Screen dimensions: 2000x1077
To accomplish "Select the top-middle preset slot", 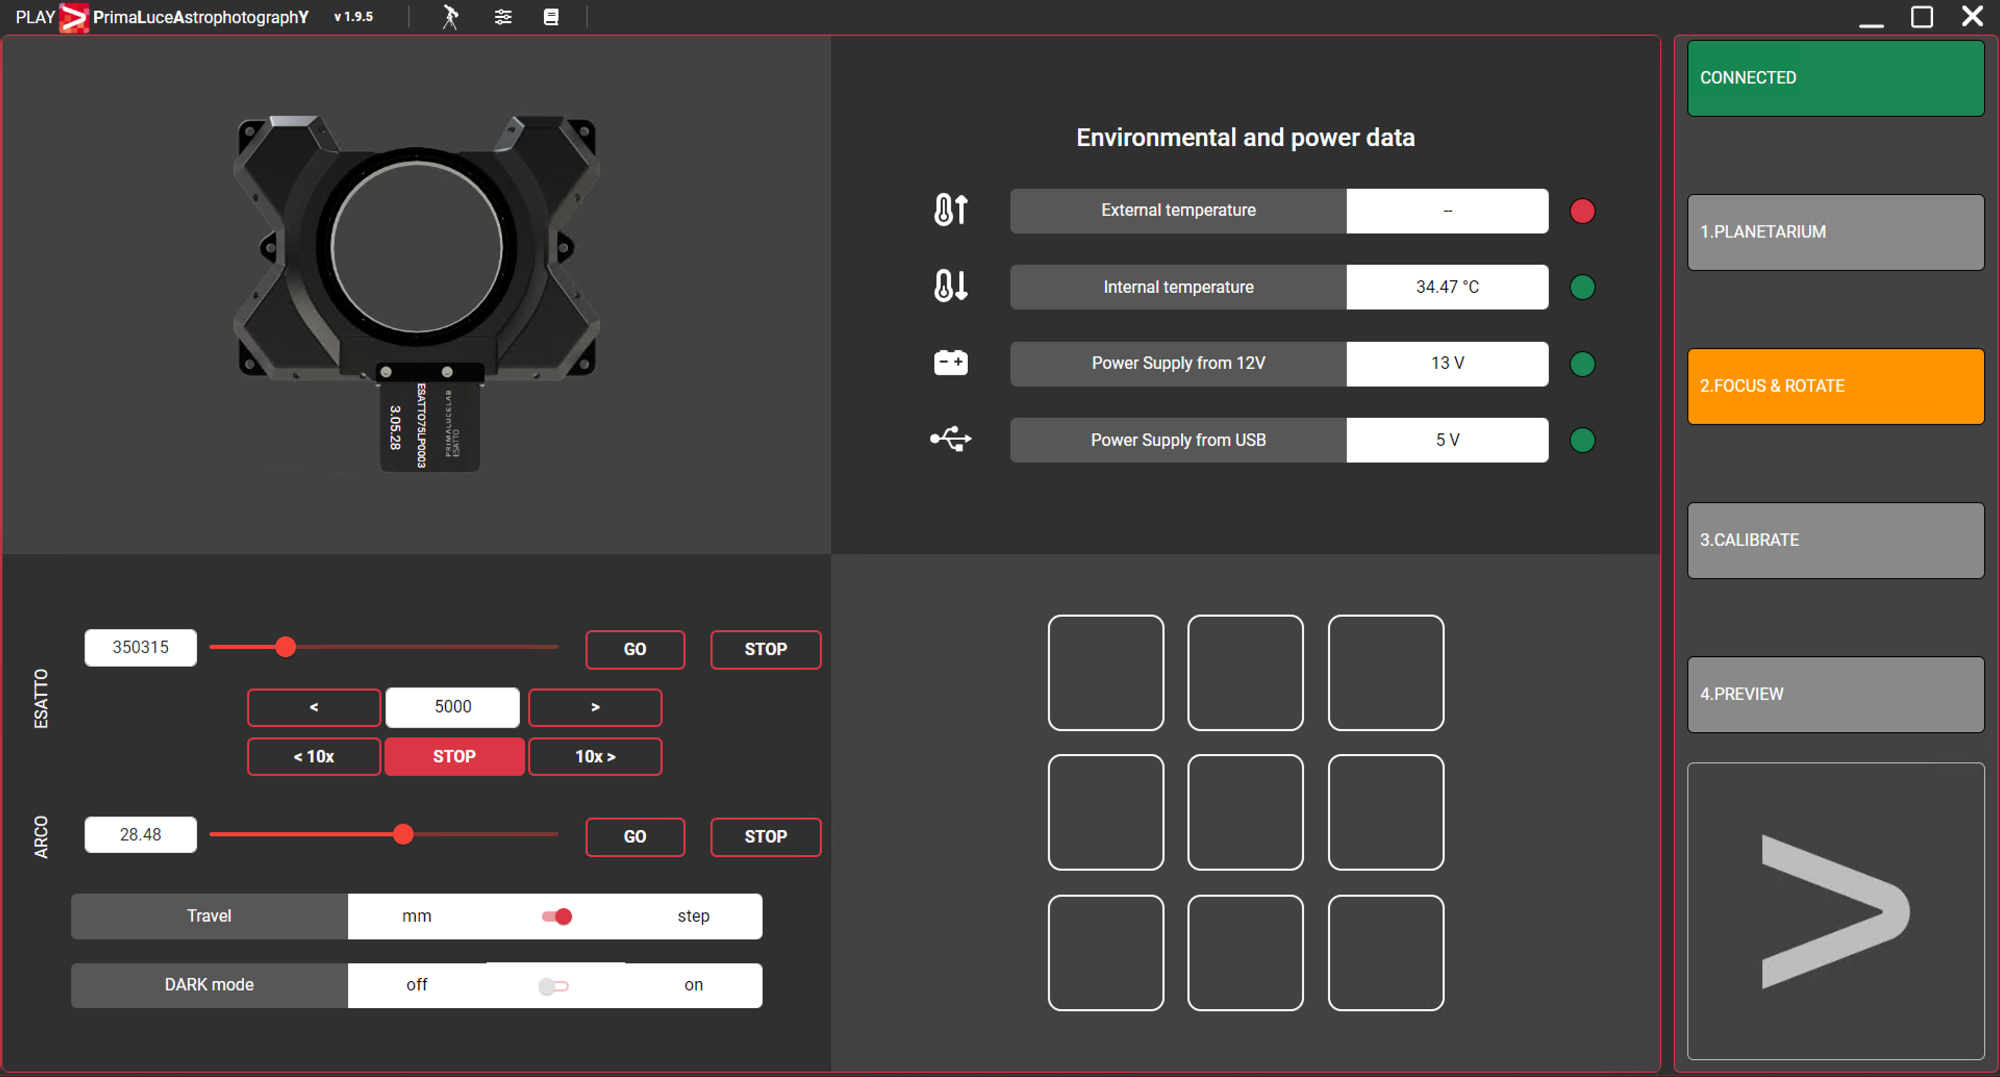I will (1246, 672).
